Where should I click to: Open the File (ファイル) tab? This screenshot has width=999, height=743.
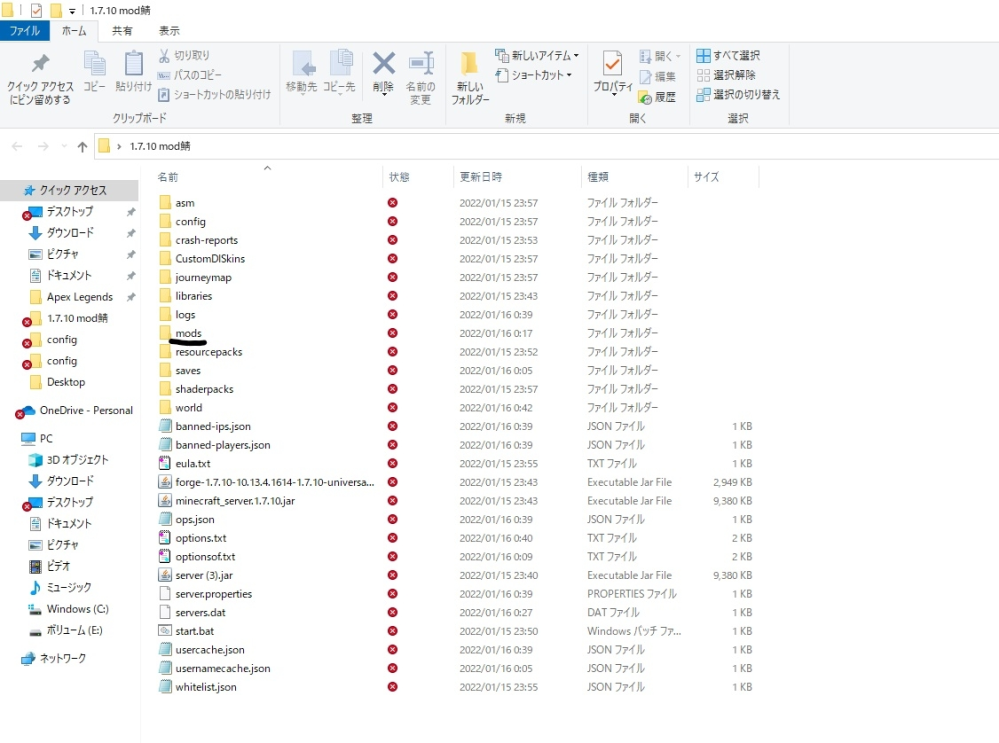click(24, 31)
